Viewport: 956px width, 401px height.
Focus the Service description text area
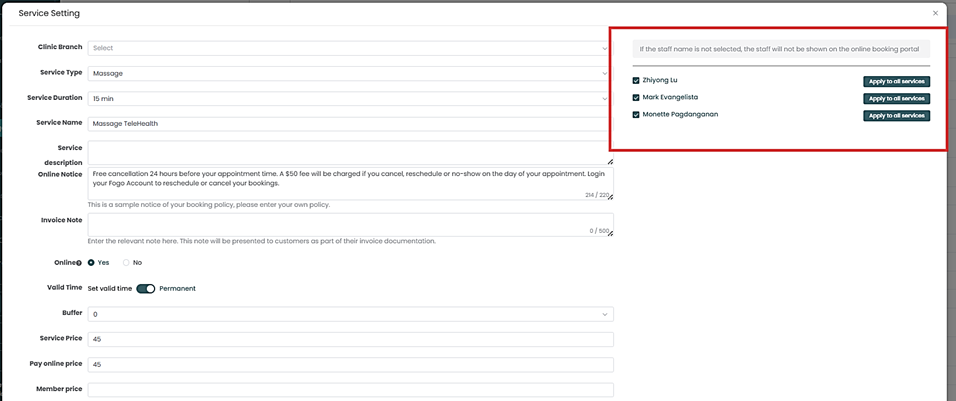(x=350, y=152)
